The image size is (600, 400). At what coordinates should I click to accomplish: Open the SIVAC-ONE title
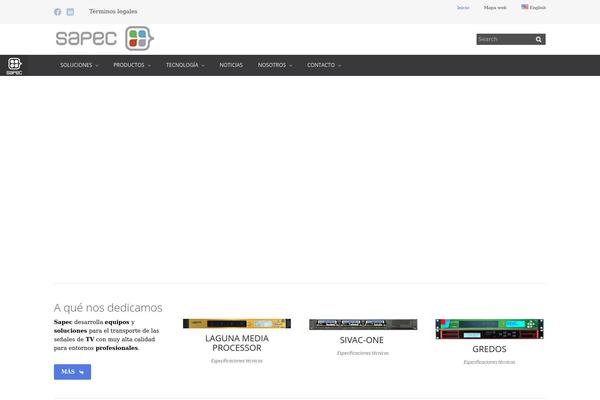pos(362,340)
